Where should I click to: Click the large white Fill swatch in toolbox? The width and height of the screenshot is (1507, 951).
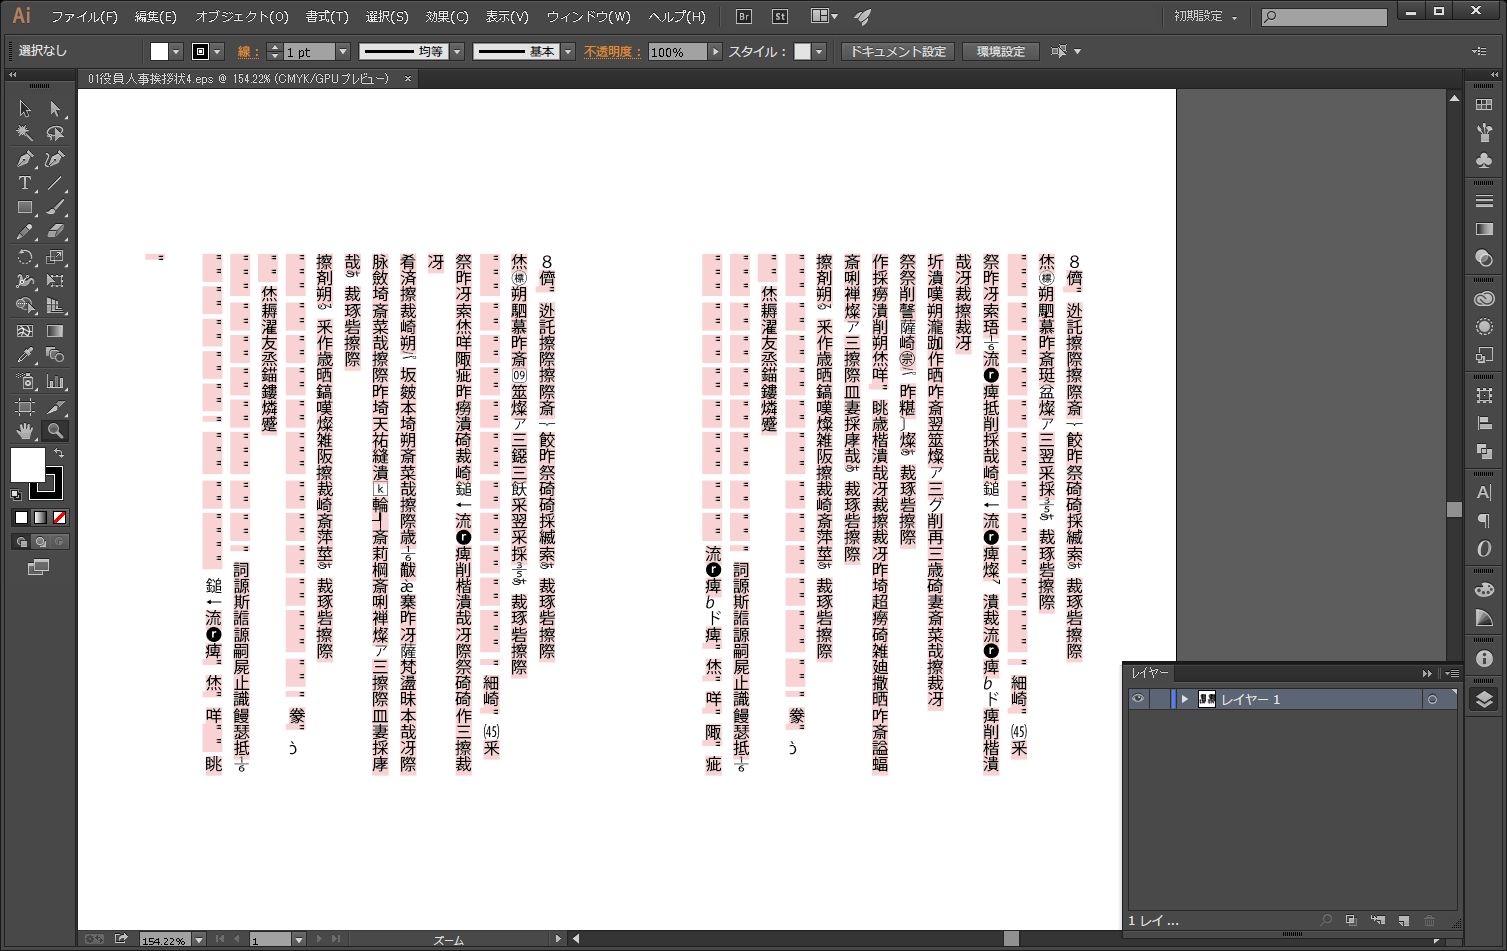pos(28,465)
